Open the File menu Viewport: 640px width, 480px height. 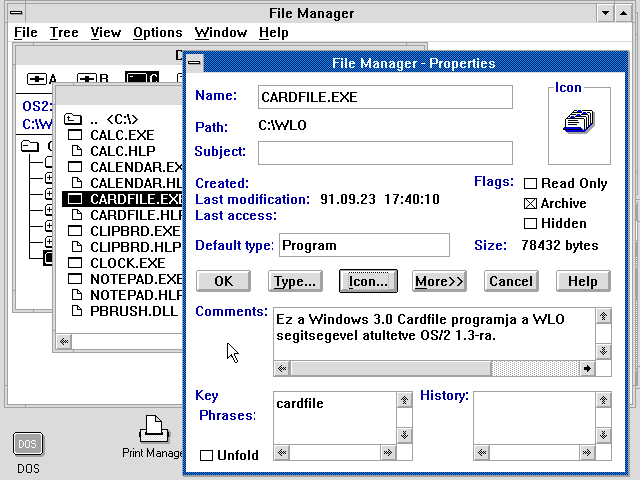coord(26,33)
